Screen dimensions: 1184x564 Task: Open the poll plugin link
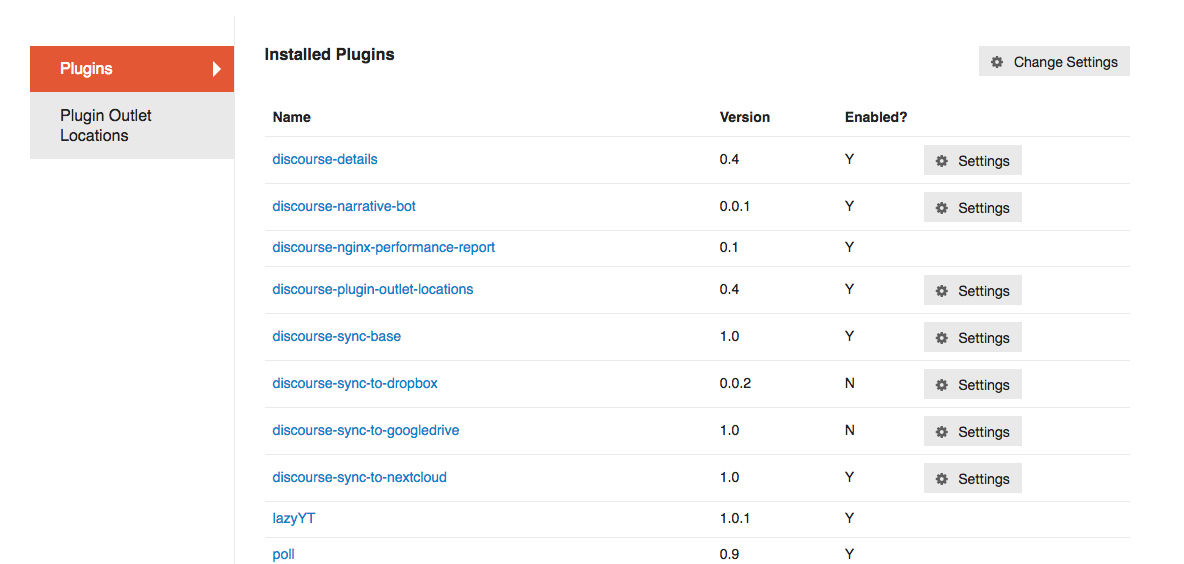pos(283,554)
